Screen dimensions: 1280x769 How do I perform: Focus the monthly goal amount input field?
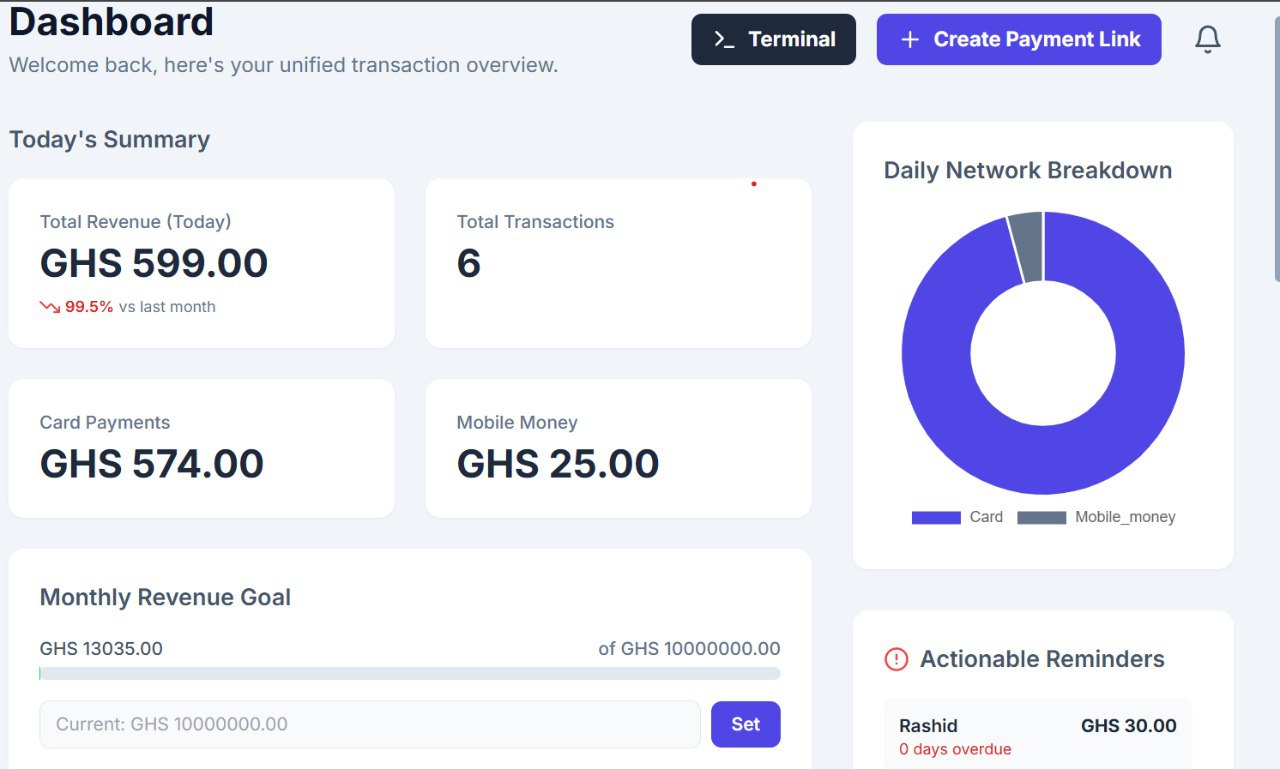point(369,724)
